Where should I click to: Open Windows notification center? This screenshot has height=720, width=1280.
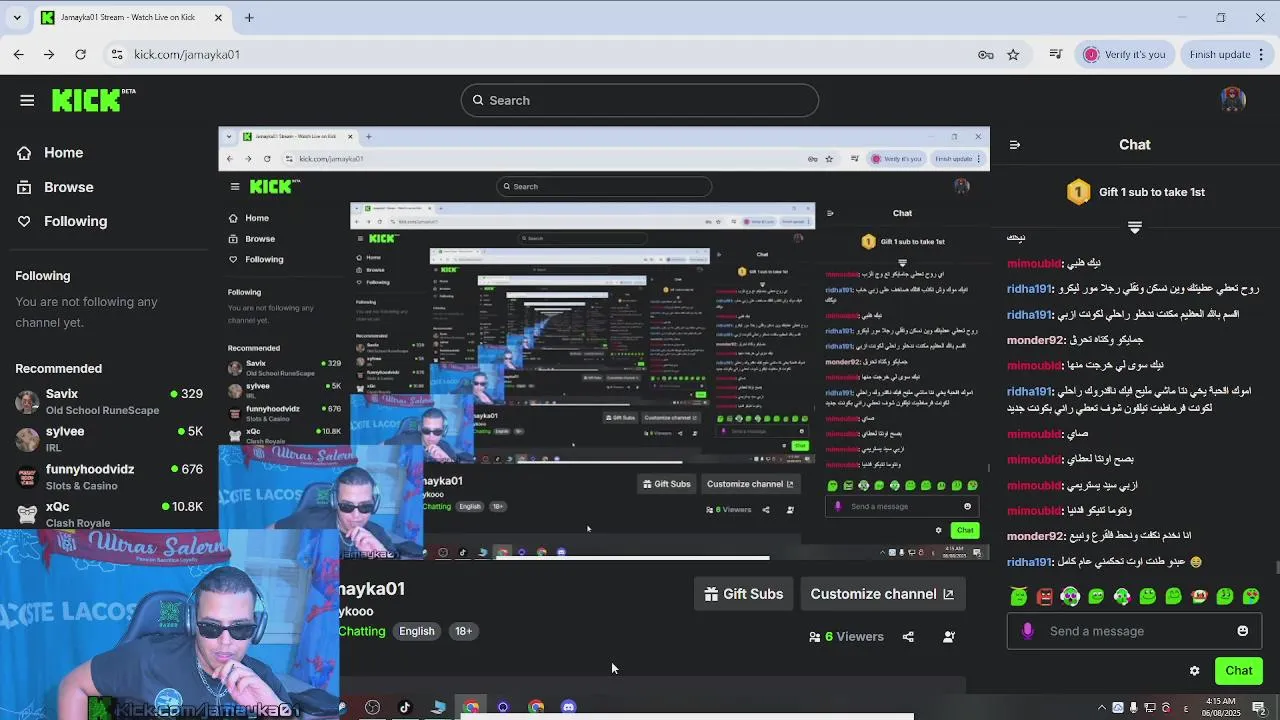coord(1259,708)
